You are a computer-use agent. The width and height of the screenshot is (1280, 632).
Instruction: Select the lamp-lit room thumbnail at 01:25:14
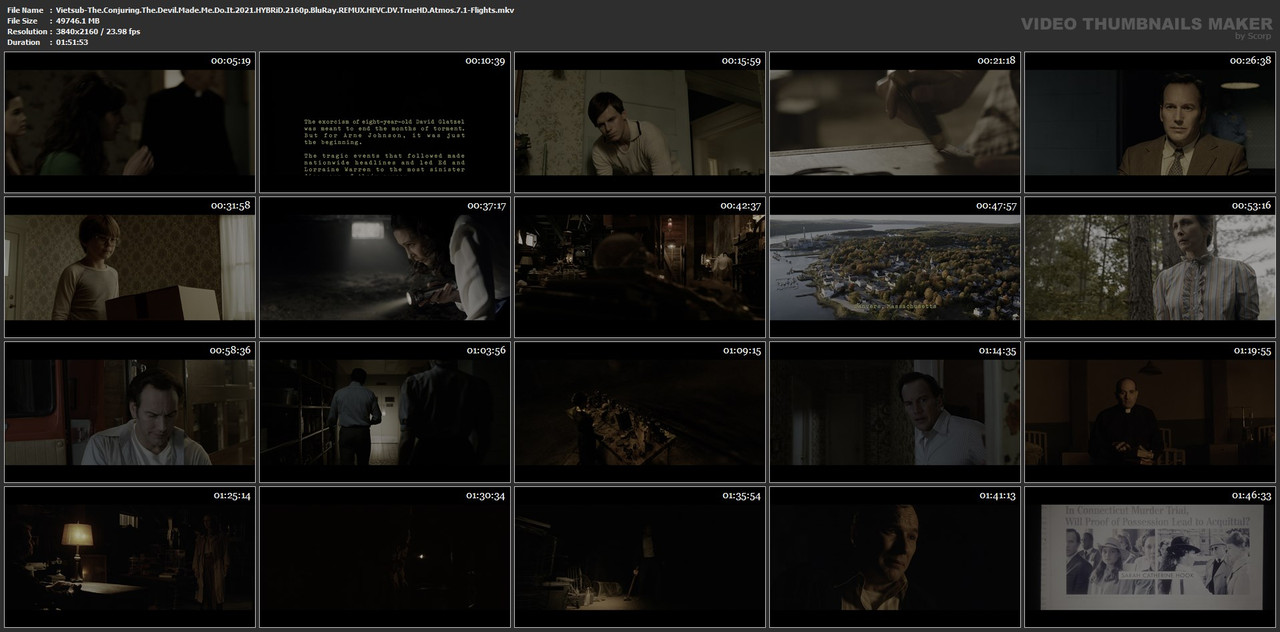pos(130,556)
